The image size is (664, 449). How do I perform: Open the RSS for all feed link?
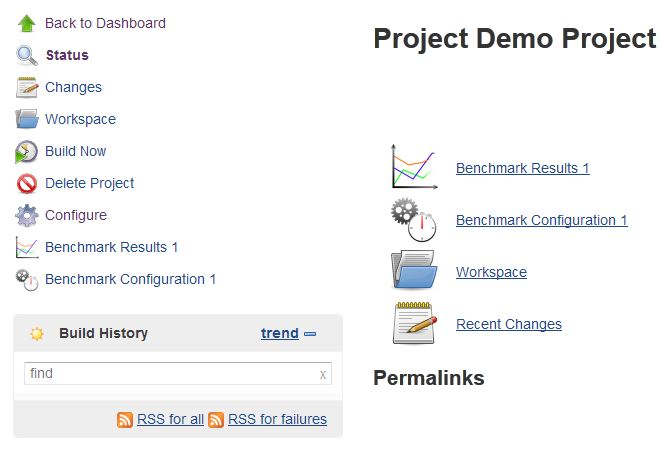tap(170, 419)
